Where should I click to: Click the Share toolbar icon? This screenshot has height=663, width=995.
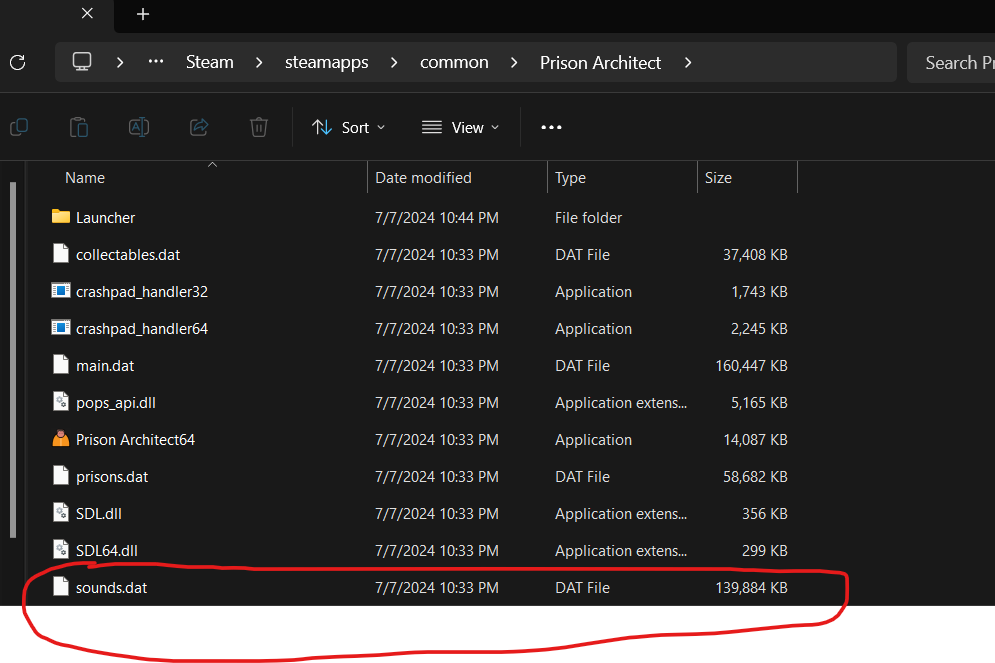199,127
